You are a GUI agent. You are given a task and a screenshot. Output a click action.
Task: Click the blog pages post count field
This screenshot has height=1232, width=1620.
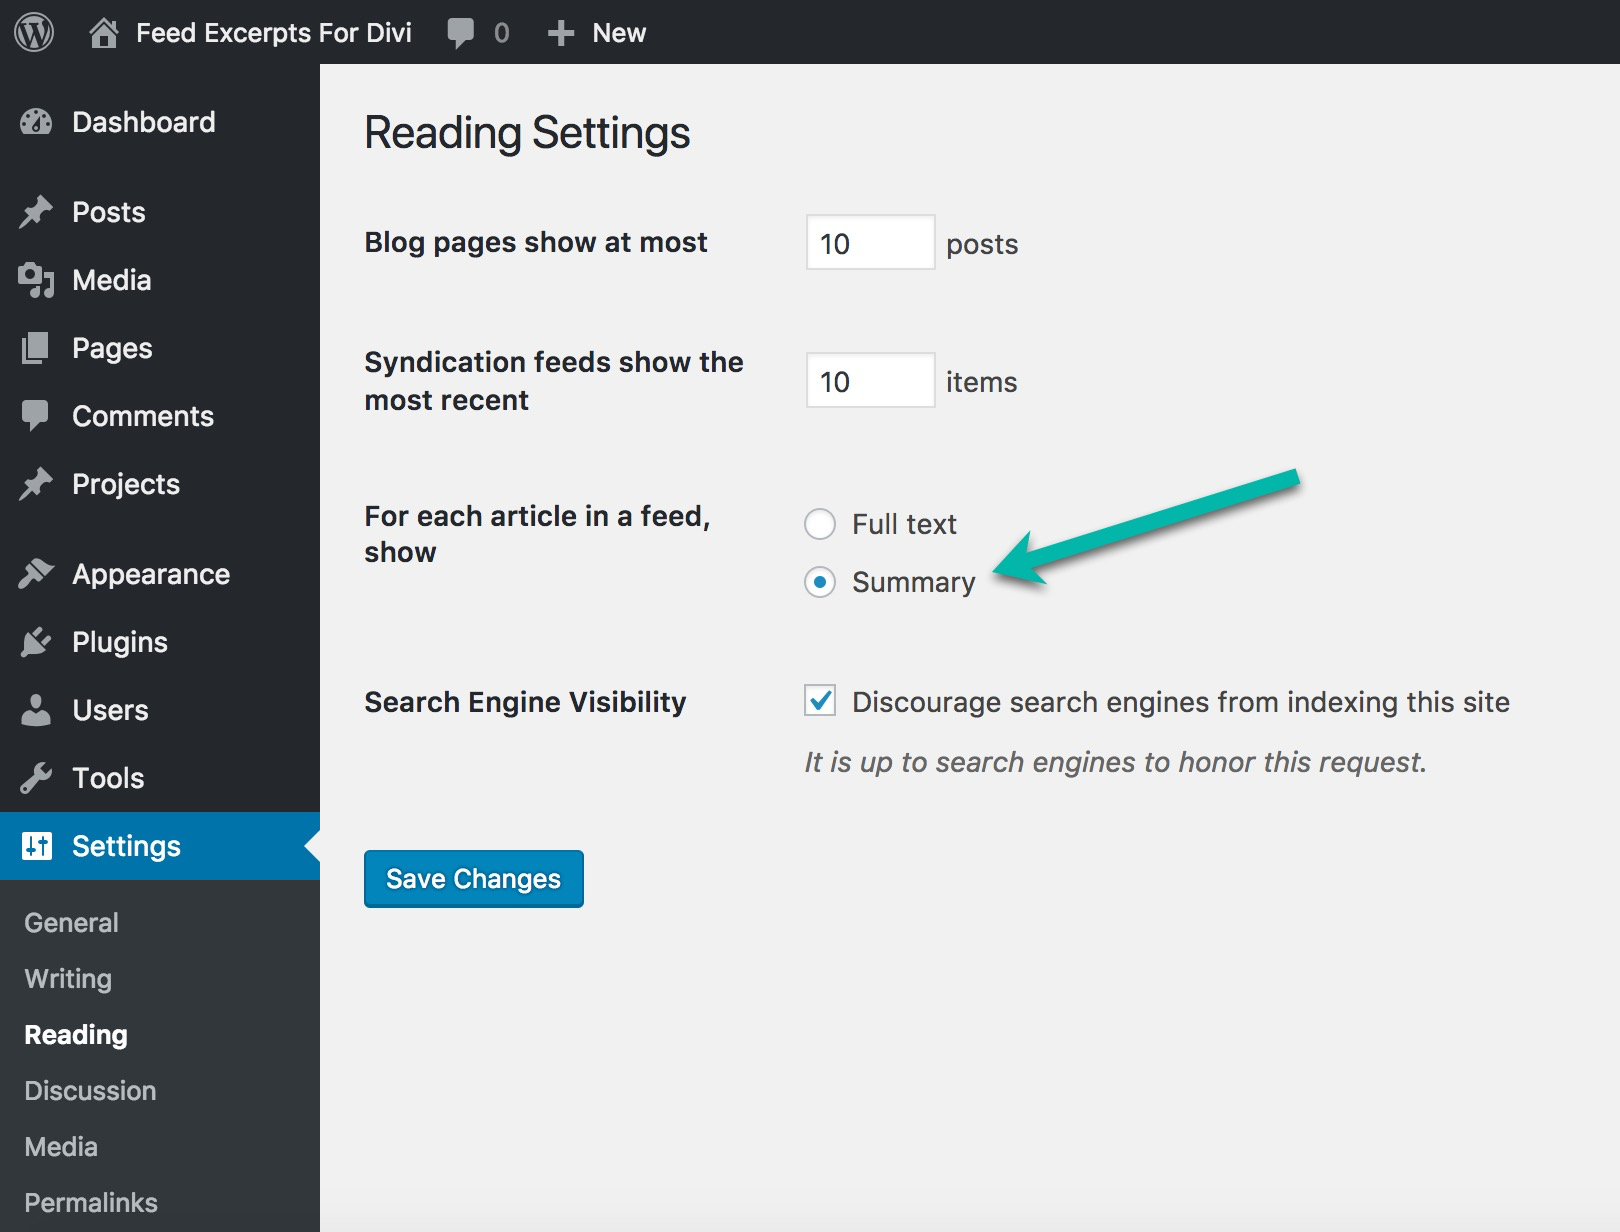coord(870,243)
